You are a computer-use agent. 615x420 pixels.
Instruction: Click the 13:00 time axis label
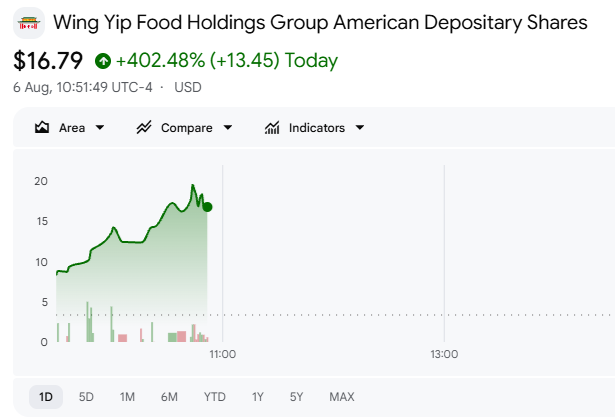pos(444,354)
